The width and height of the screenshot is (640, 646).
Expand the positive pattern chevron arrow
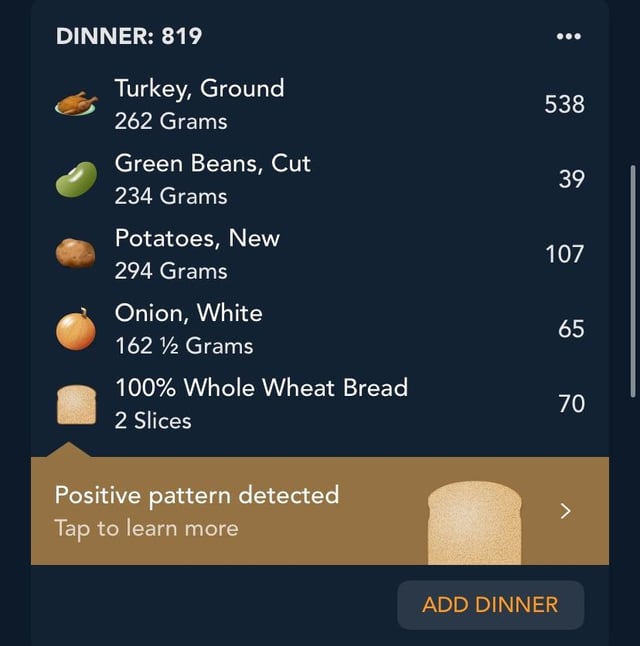pyautogui.click(x=566, y=511)
